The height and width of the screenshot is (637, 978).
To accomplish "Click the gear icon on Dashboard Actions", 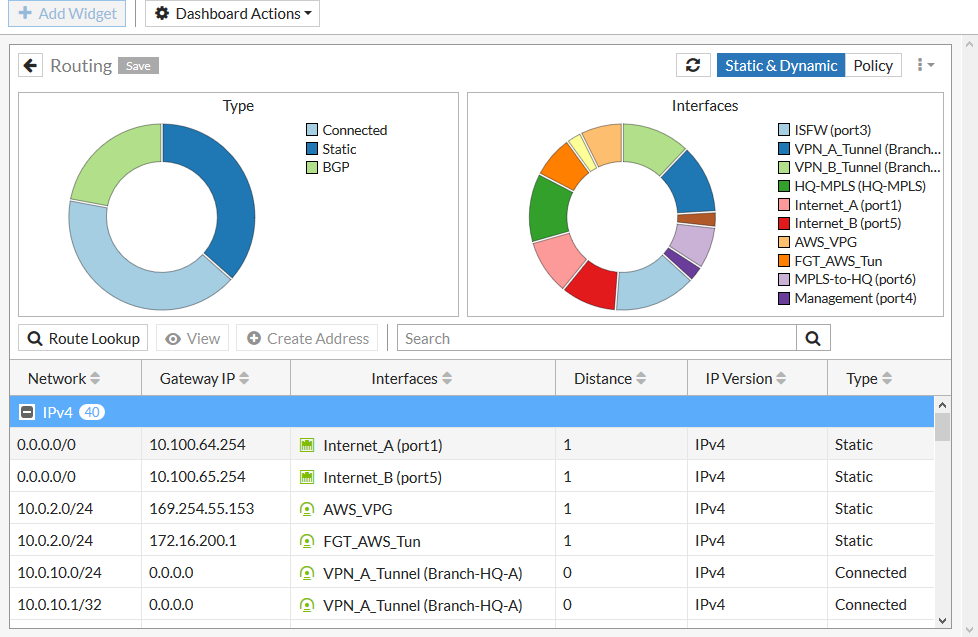I will (161, 13).
